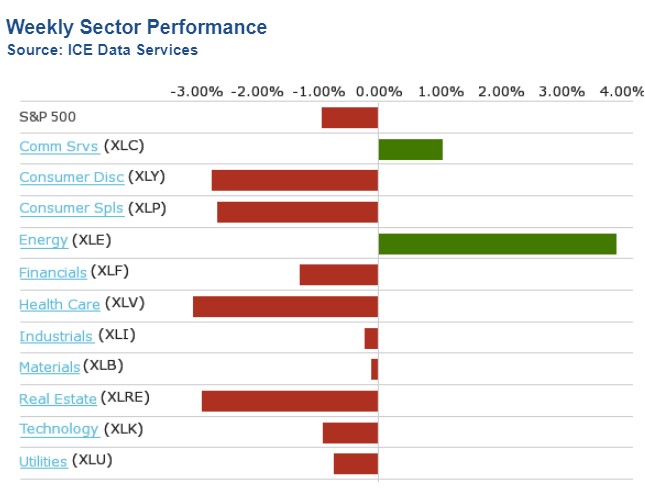Viewport: 645px width, 500px height.
Task: Click the red Real Estate bar
Action: (289, 400)
